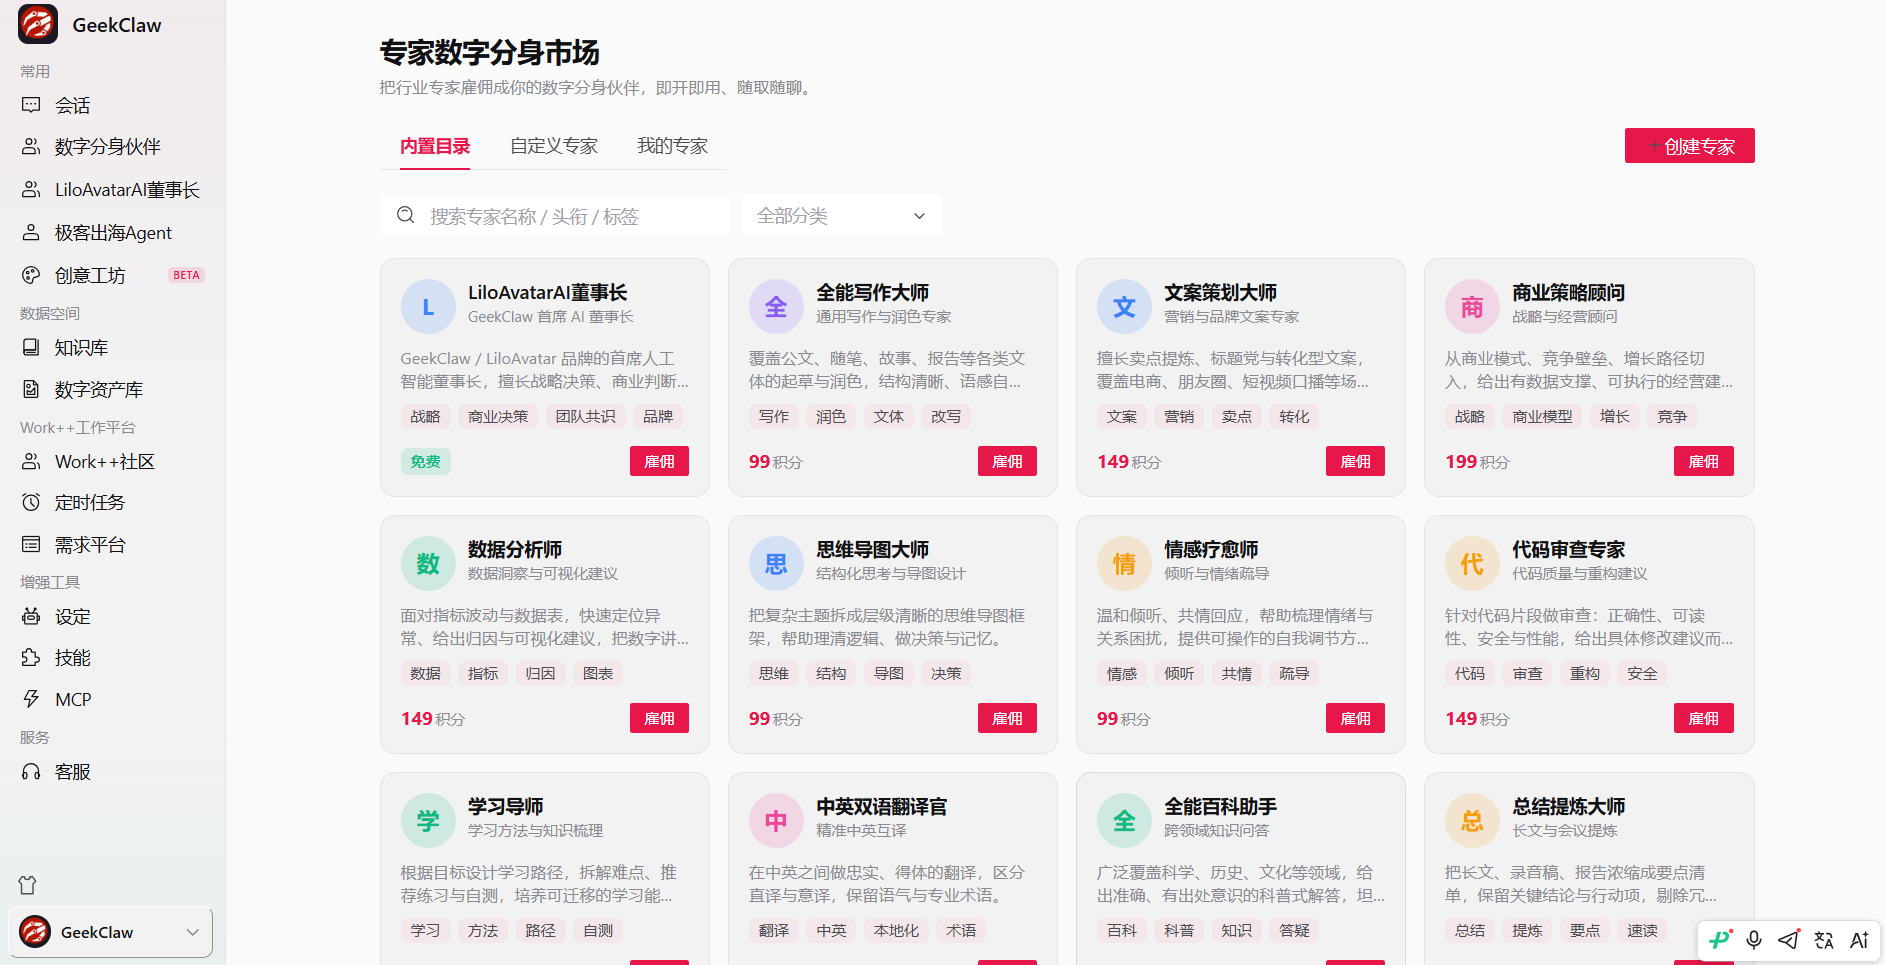The image size is (1885, 965).
Task: Open the MCP lightning icon
Action: (31, 699)
